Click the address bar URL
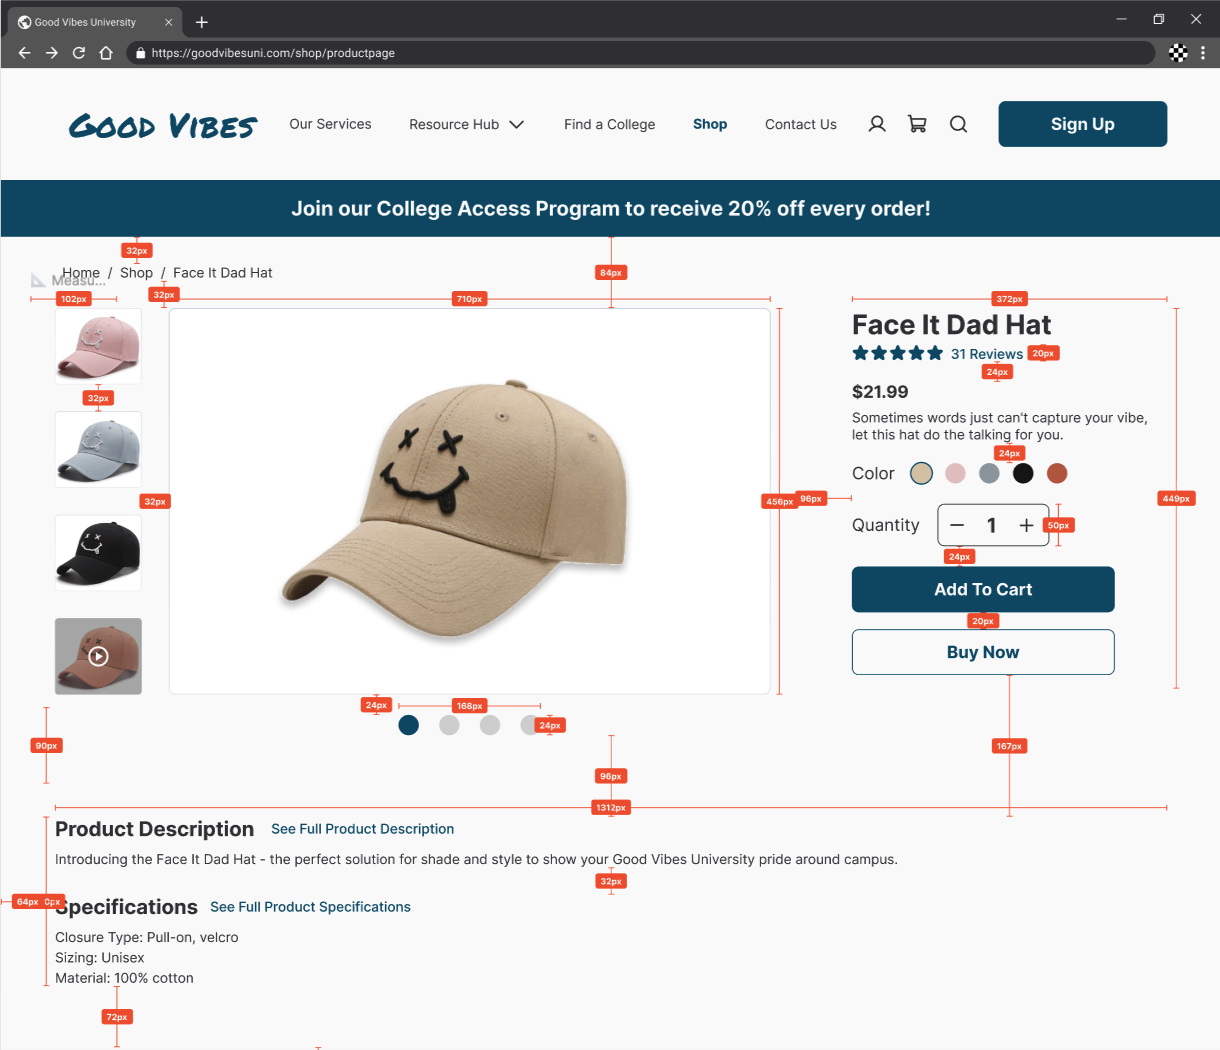The image size is (1220, 1050). tap(273, 53)
